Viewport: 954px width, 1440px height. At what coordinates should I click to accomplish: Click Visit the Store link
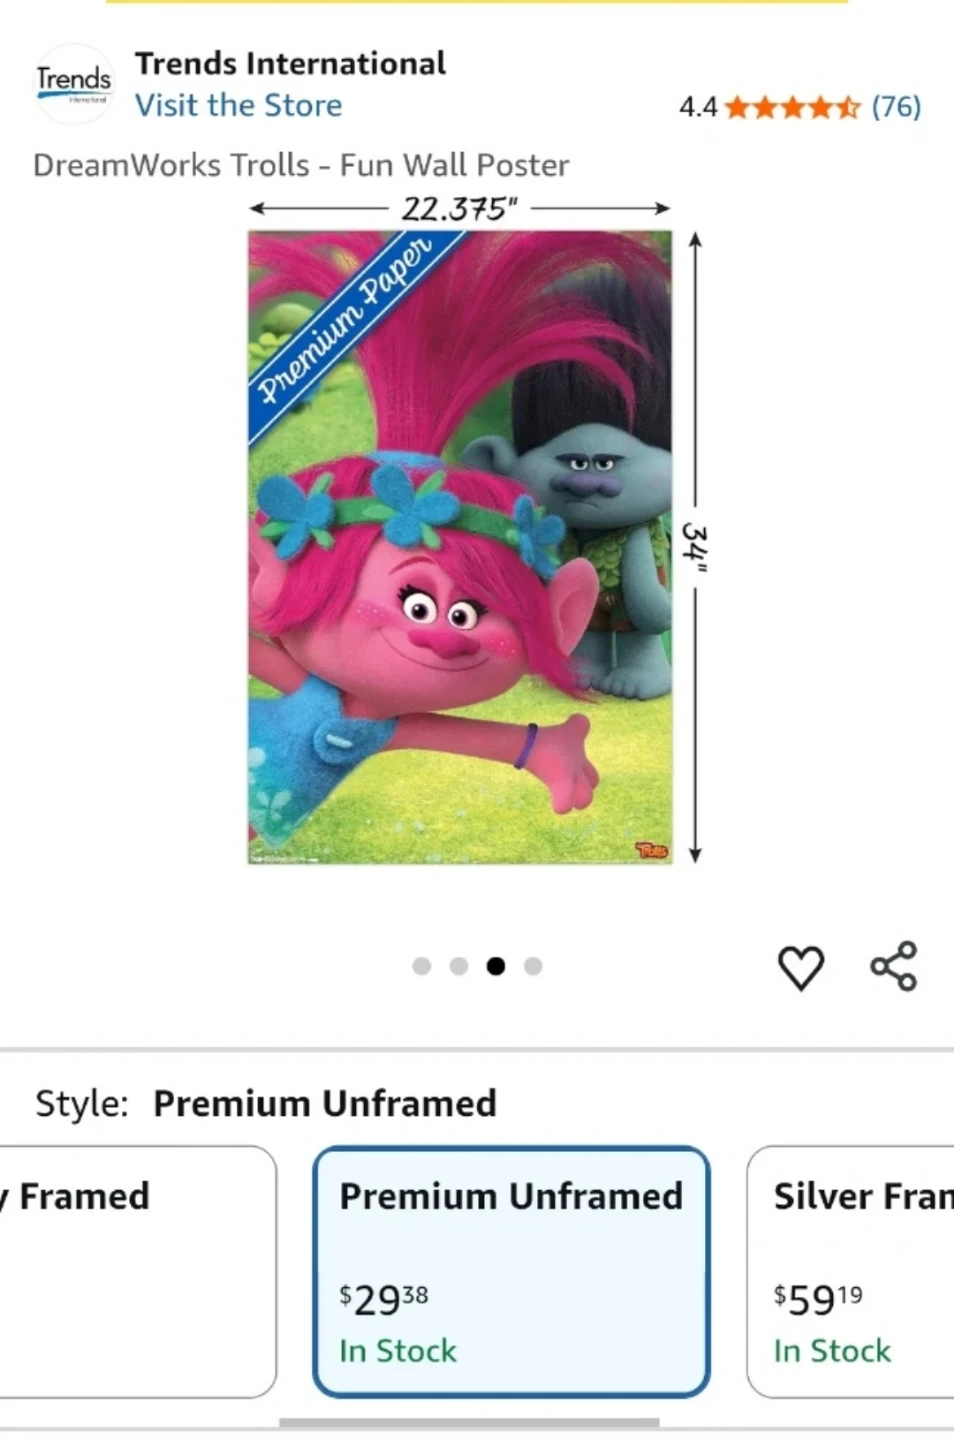[x=238, y=105]
